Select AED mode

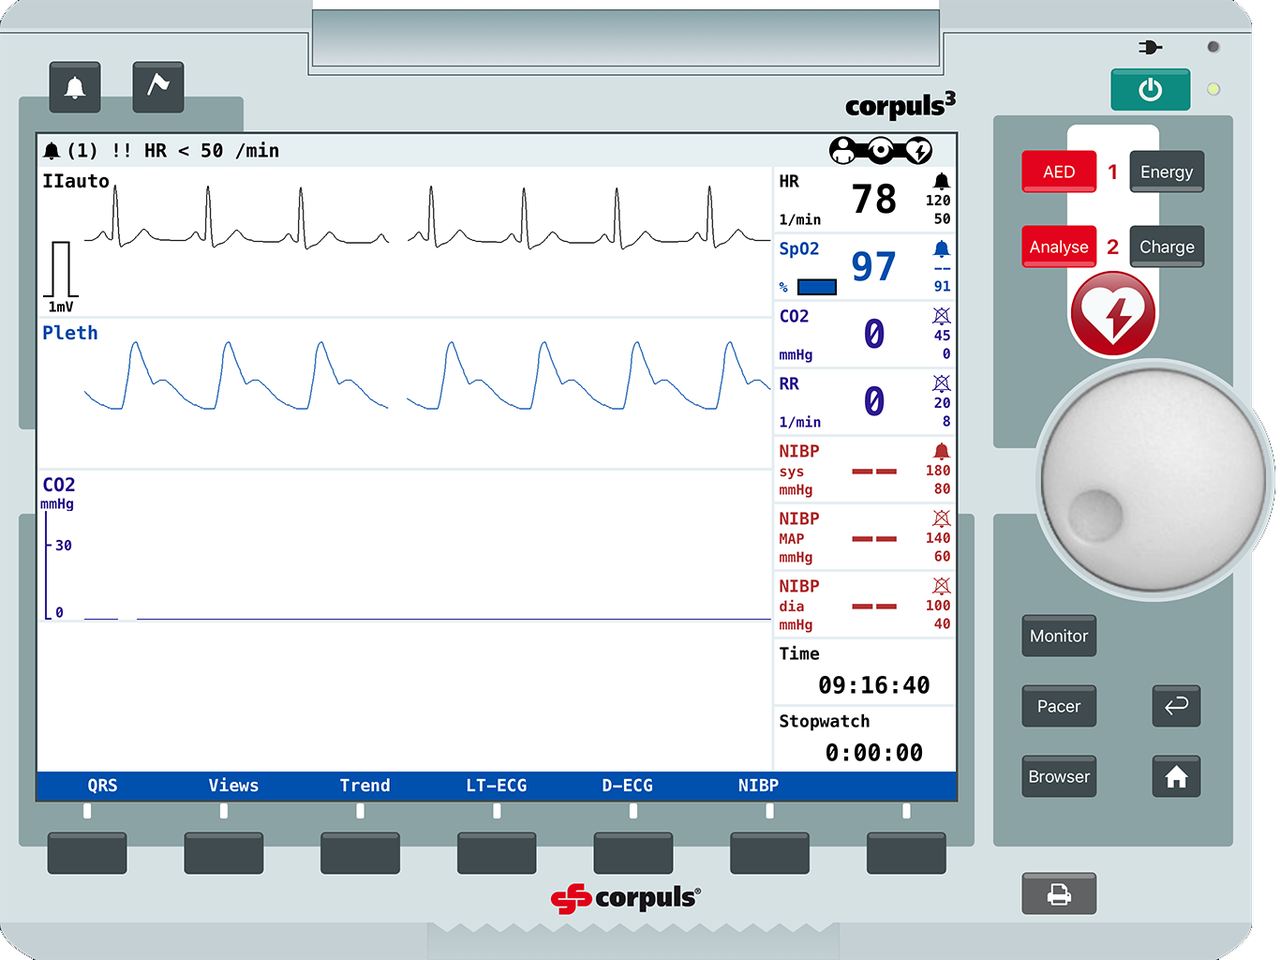[1059, 172]
